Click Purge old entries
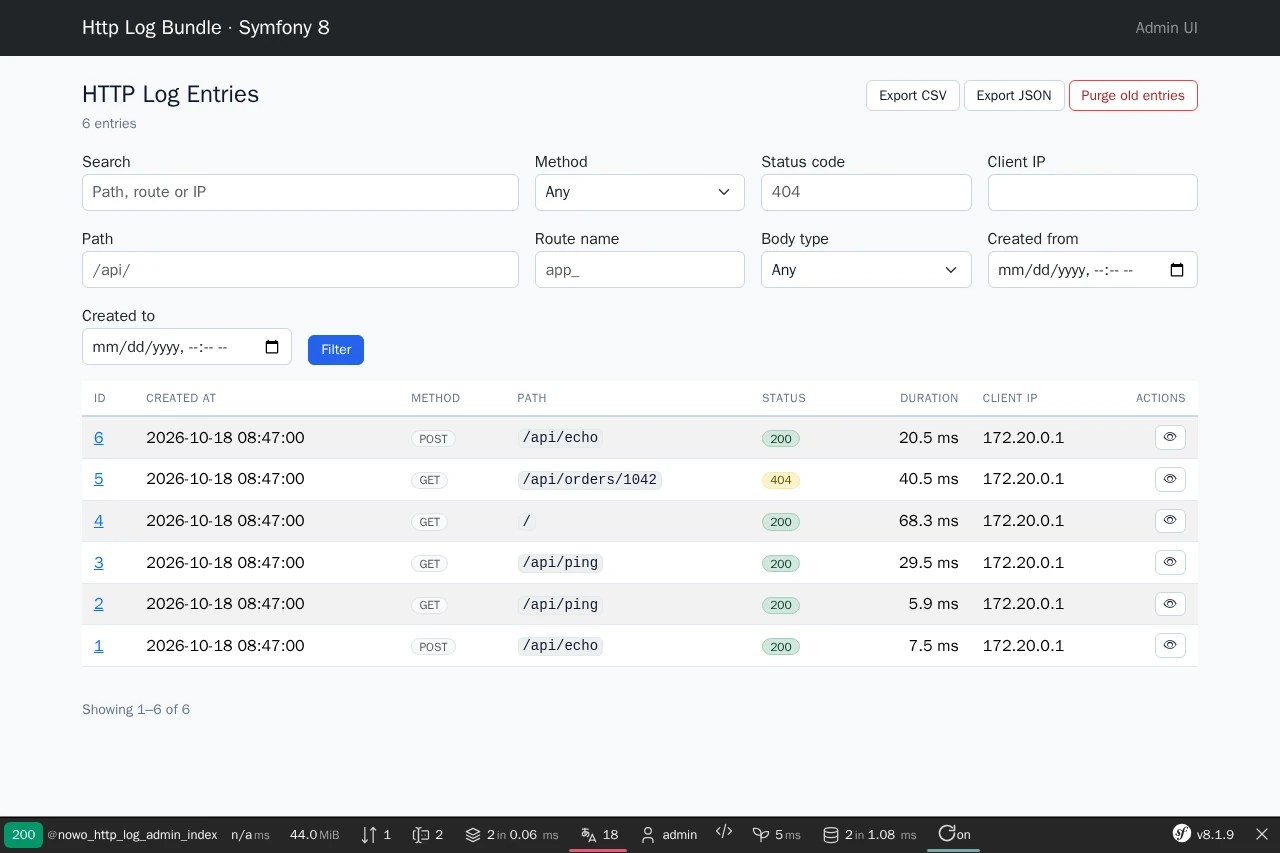 tap(1133, 96)
